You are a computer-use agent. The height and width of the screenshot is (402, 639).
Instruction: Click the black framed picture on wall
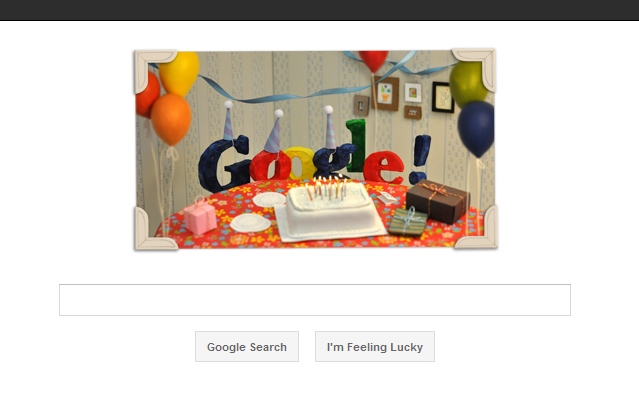click(x=443, y=97)
